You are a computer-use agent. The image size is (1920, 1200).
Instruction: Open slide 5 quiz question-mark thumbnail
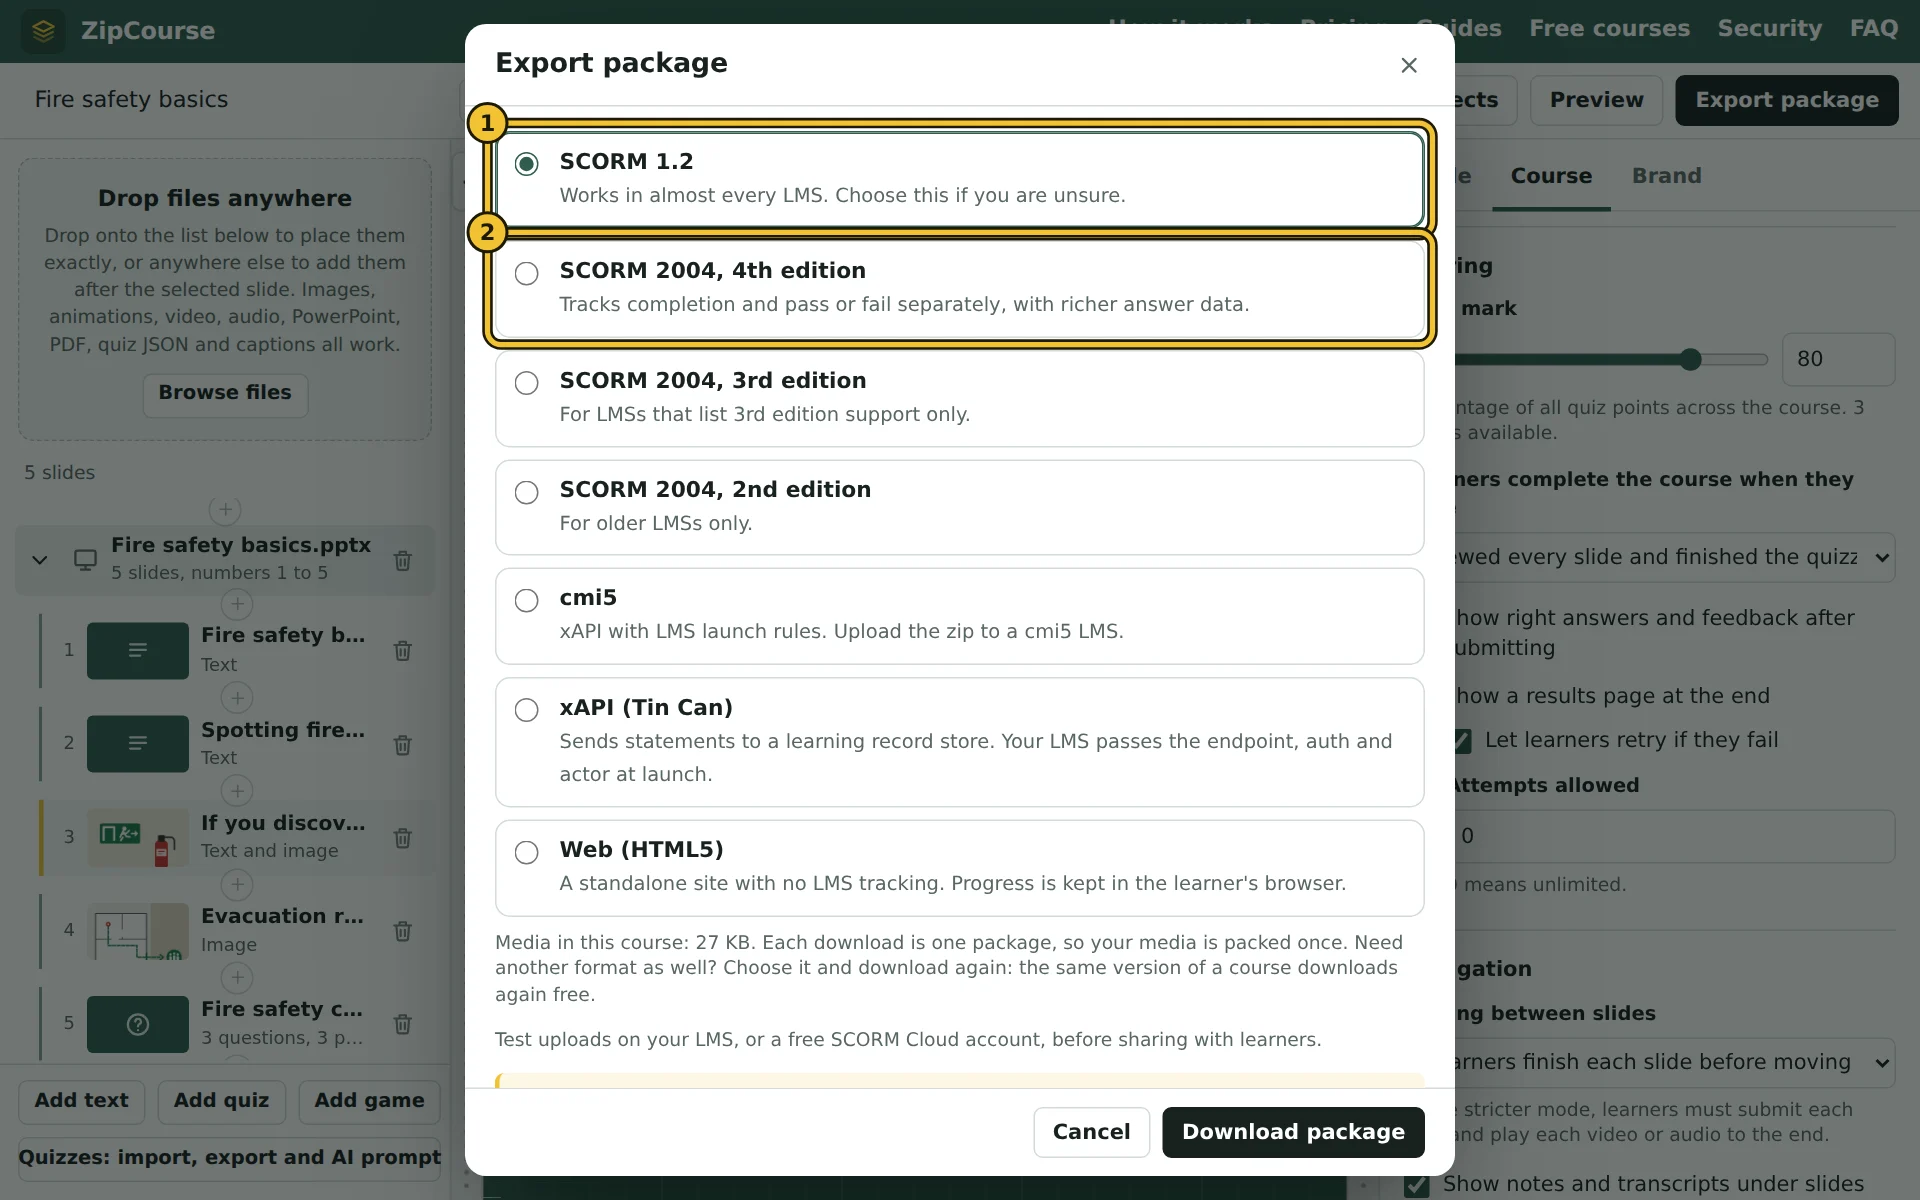point(138,1024)
